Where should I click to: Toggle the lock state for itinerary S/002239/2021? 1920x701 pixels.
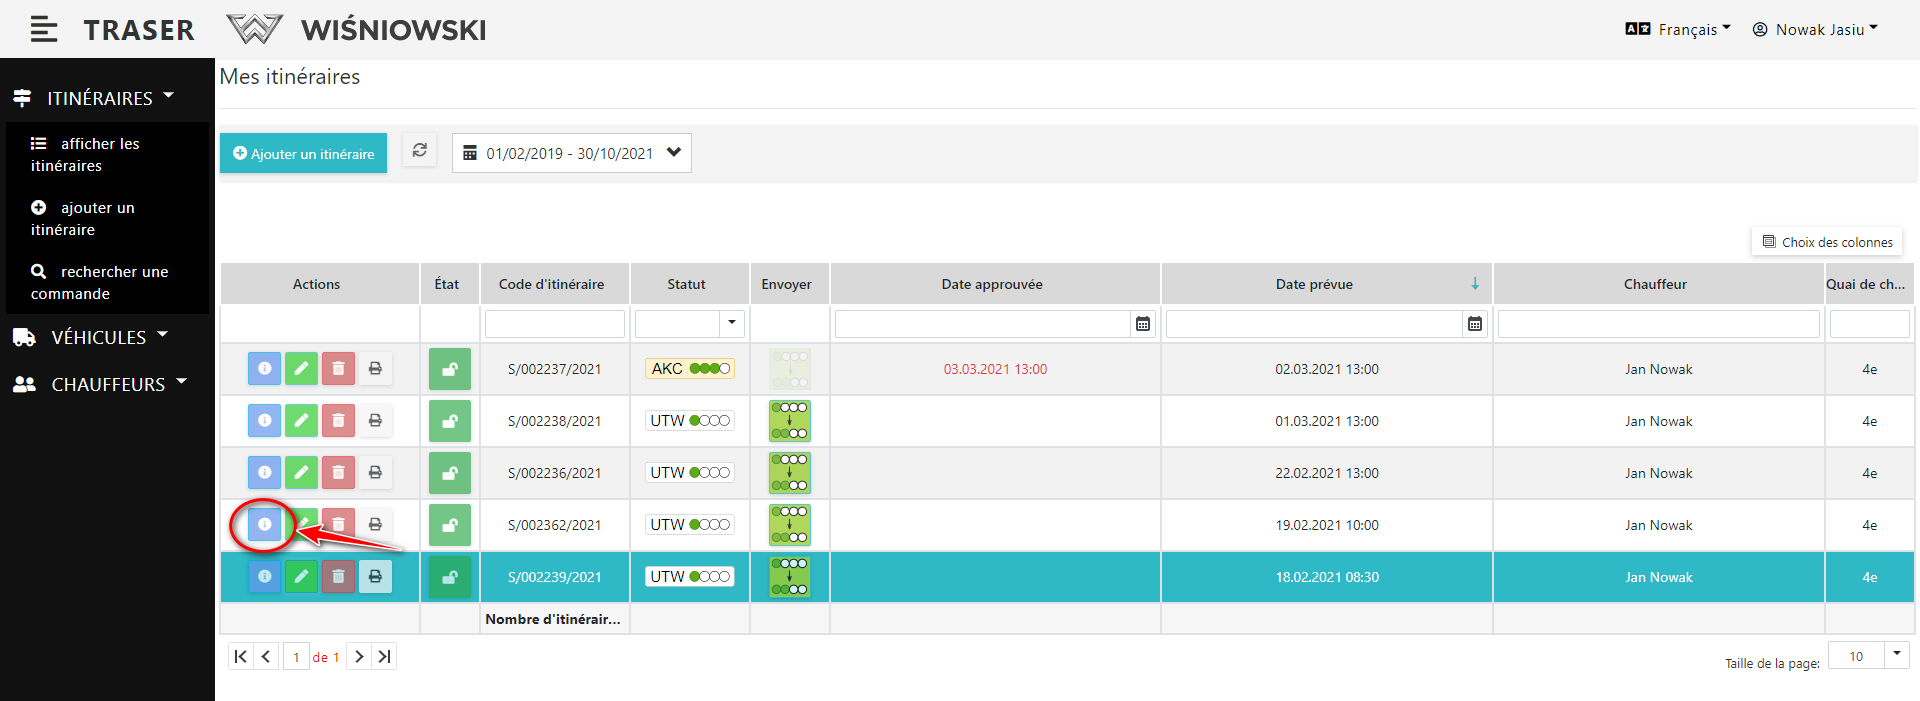pos(450,577)
